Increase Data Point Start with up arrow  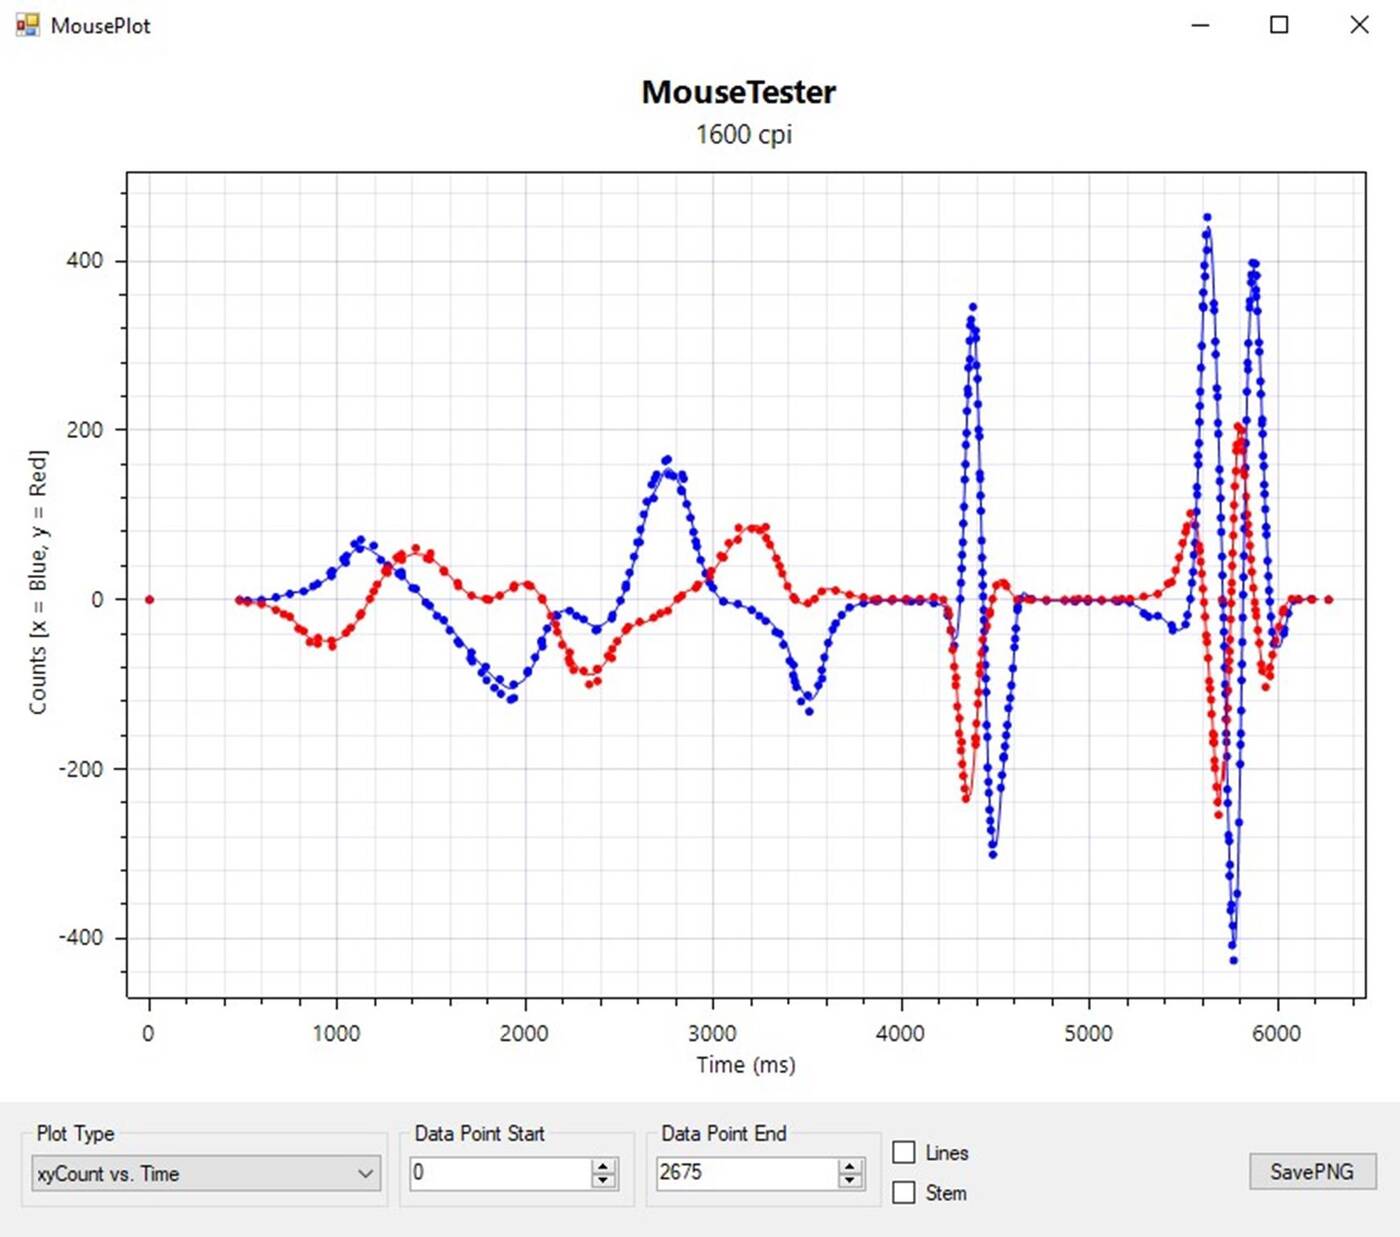click(x=603, y=1166)
